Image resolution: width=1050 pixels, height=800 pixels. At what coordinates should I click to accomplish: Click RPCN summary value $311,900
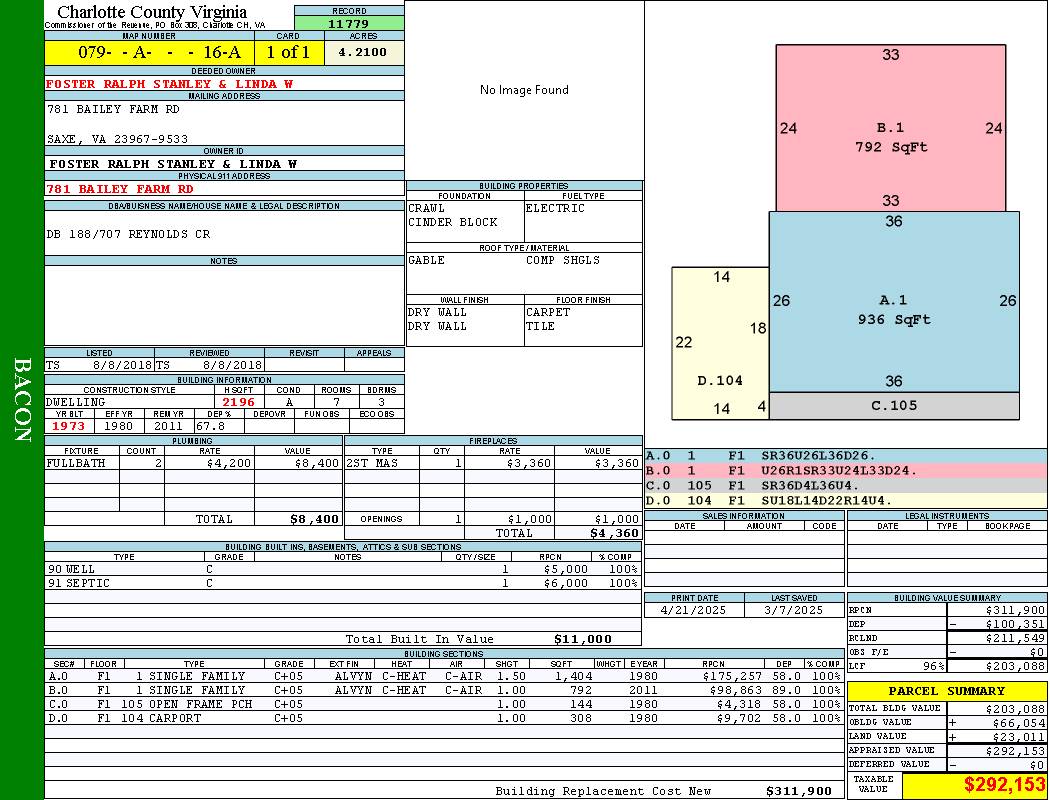1015,611
